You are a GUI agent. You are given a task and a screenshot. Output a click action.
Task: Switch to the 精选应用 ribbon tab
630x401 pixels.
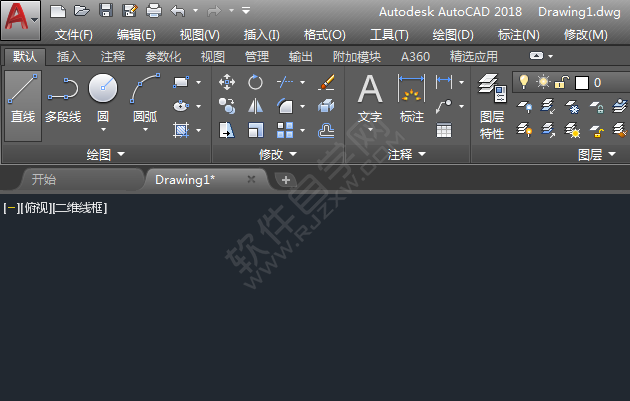click(474, 57)
